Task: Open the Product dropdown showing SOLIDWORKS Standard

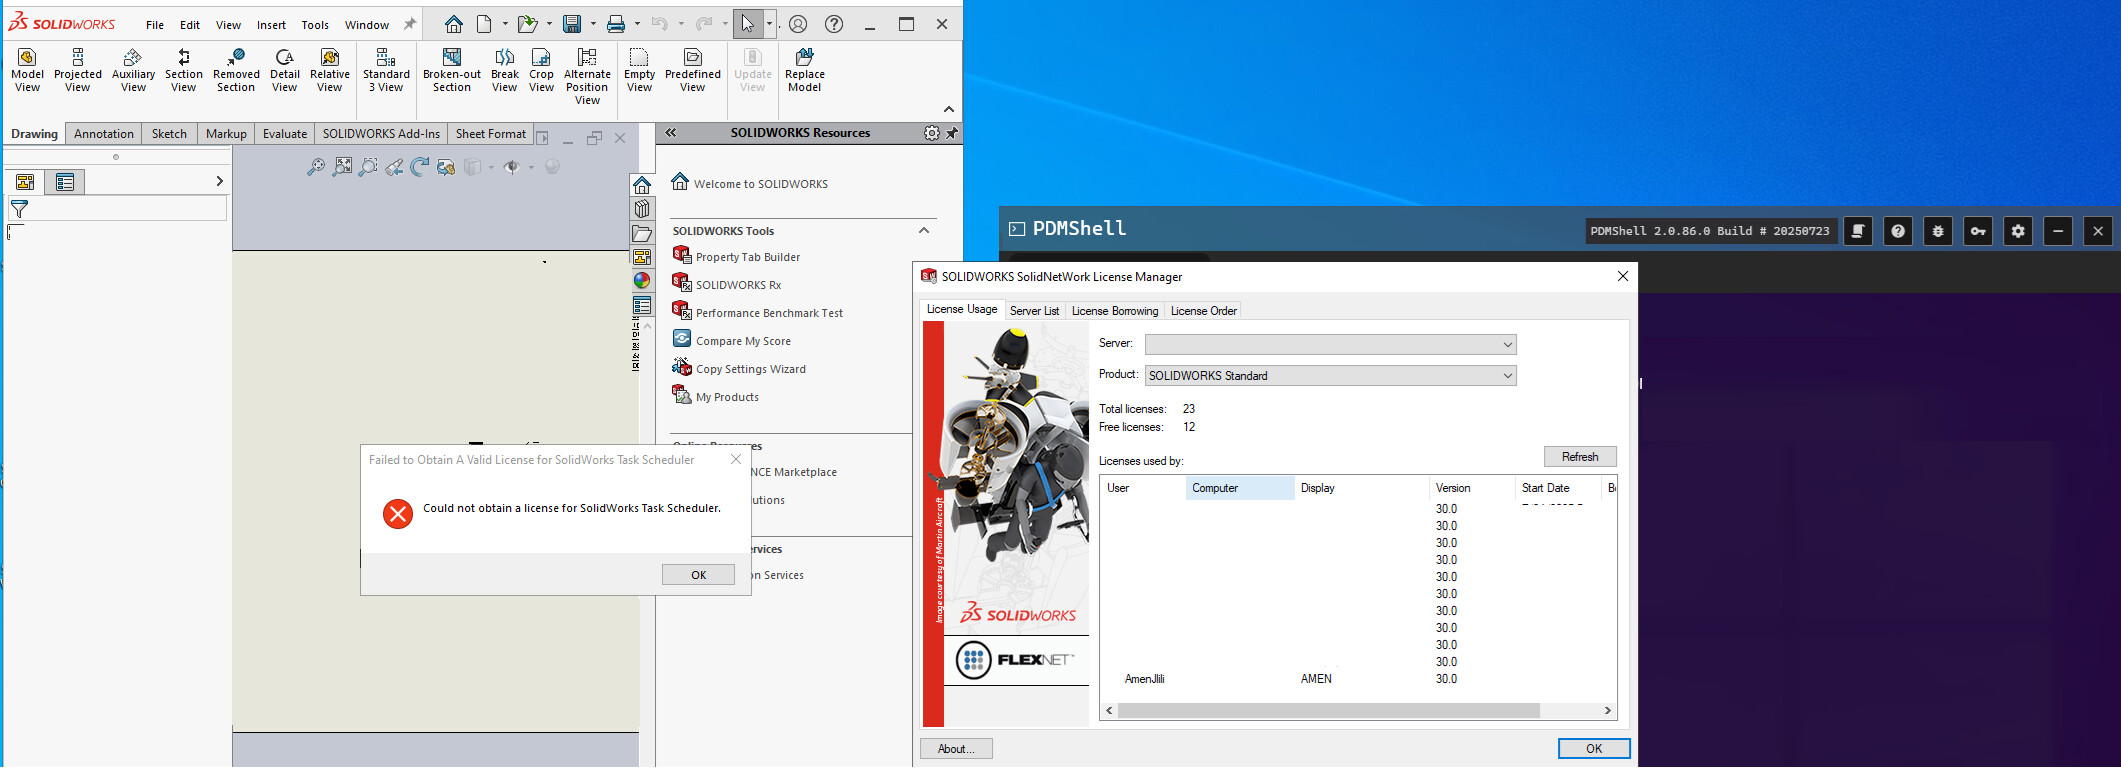Action: click(x=1330, y=375)
